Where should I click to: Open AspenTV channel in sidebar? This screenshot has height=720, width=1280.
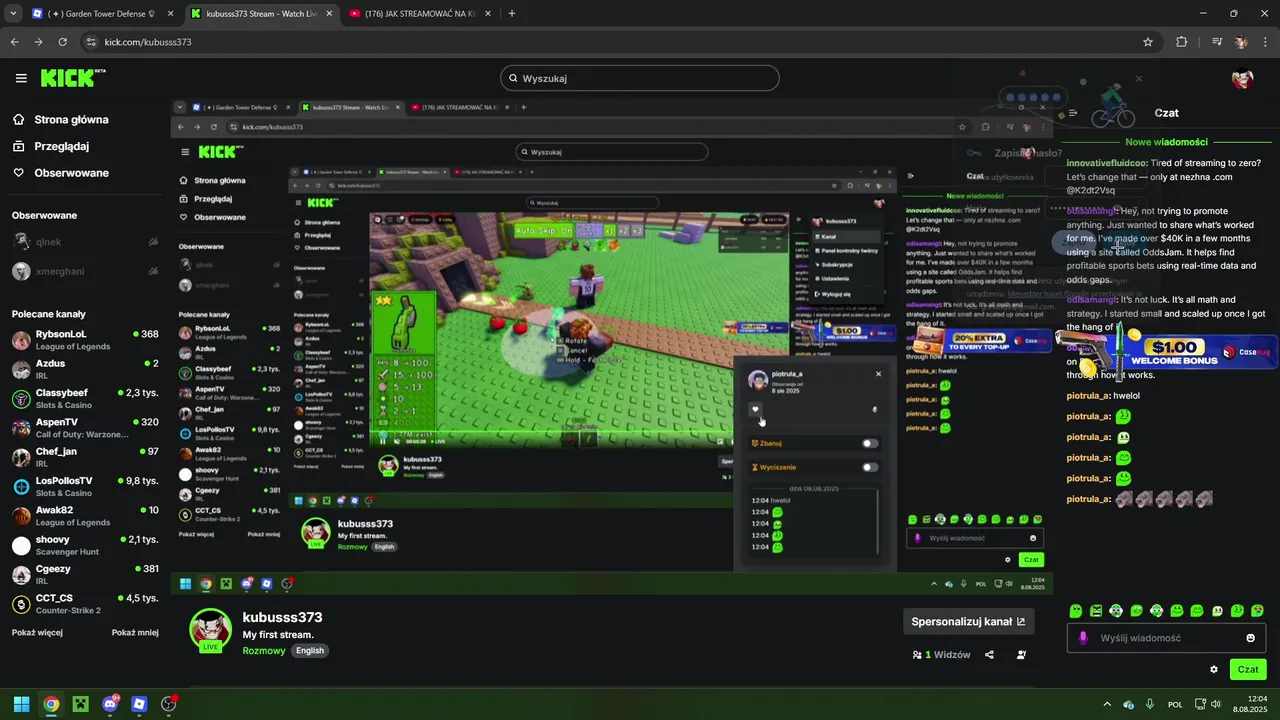[85, 428]
